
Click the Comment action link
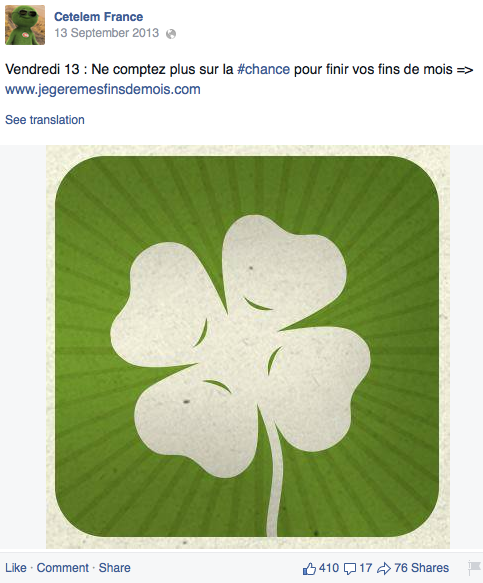point(62,568)
